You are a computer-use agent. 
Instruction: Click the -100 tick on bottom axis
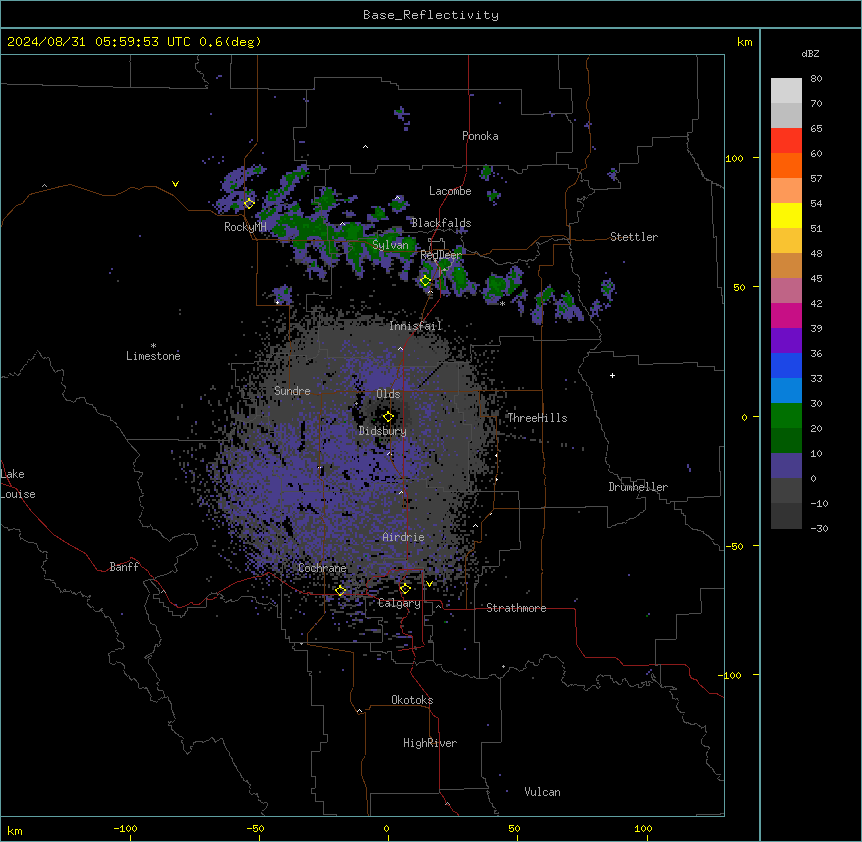[125, 829]
